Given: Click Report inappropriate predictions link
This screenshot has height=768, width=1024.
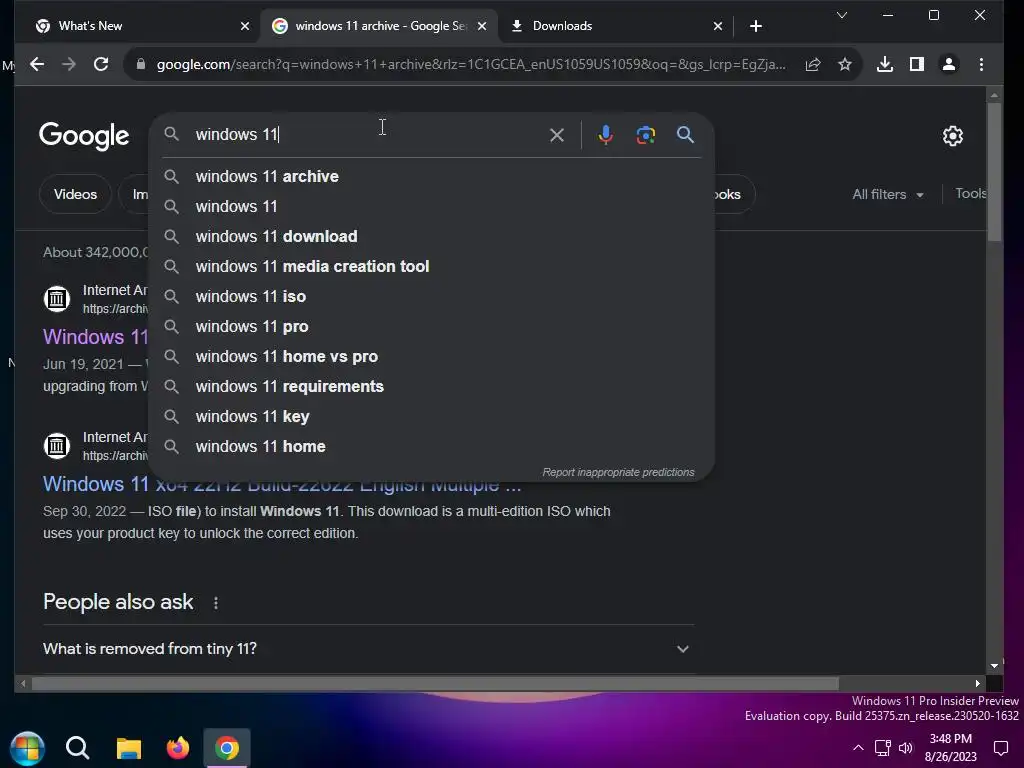Looking at the screenshot, I should click(x=618, y=472).
